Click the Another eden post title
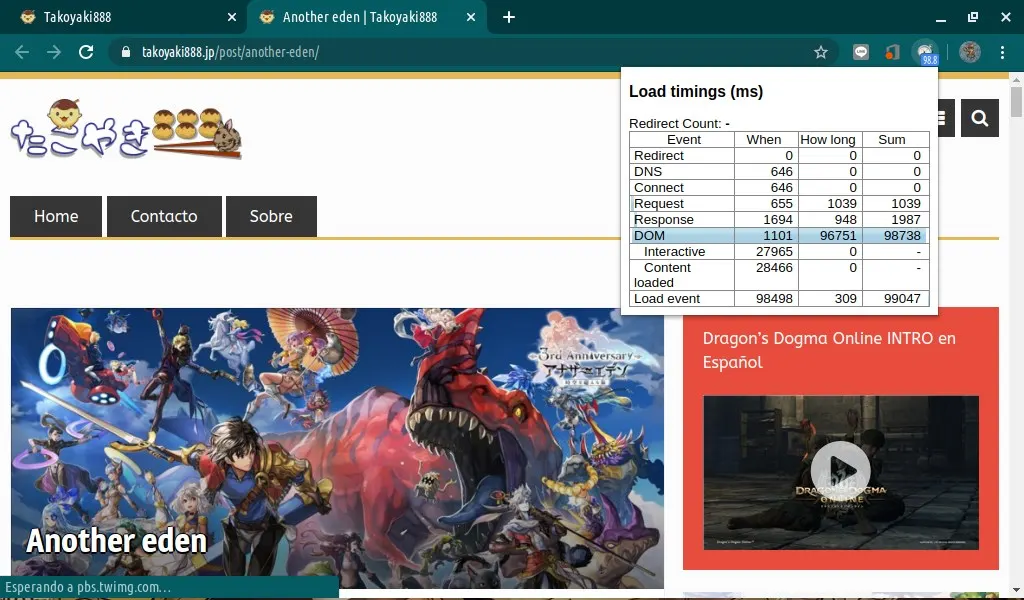This screenshot has height=600, width=1024. pyautogui.click(x=116, y=541)
